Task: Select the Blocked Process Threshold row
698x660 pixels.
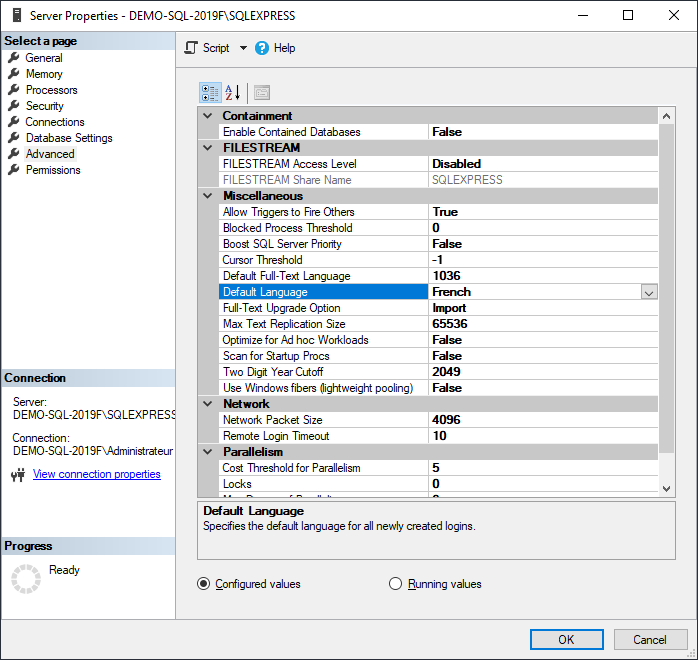Action: [x=438, y=228]
